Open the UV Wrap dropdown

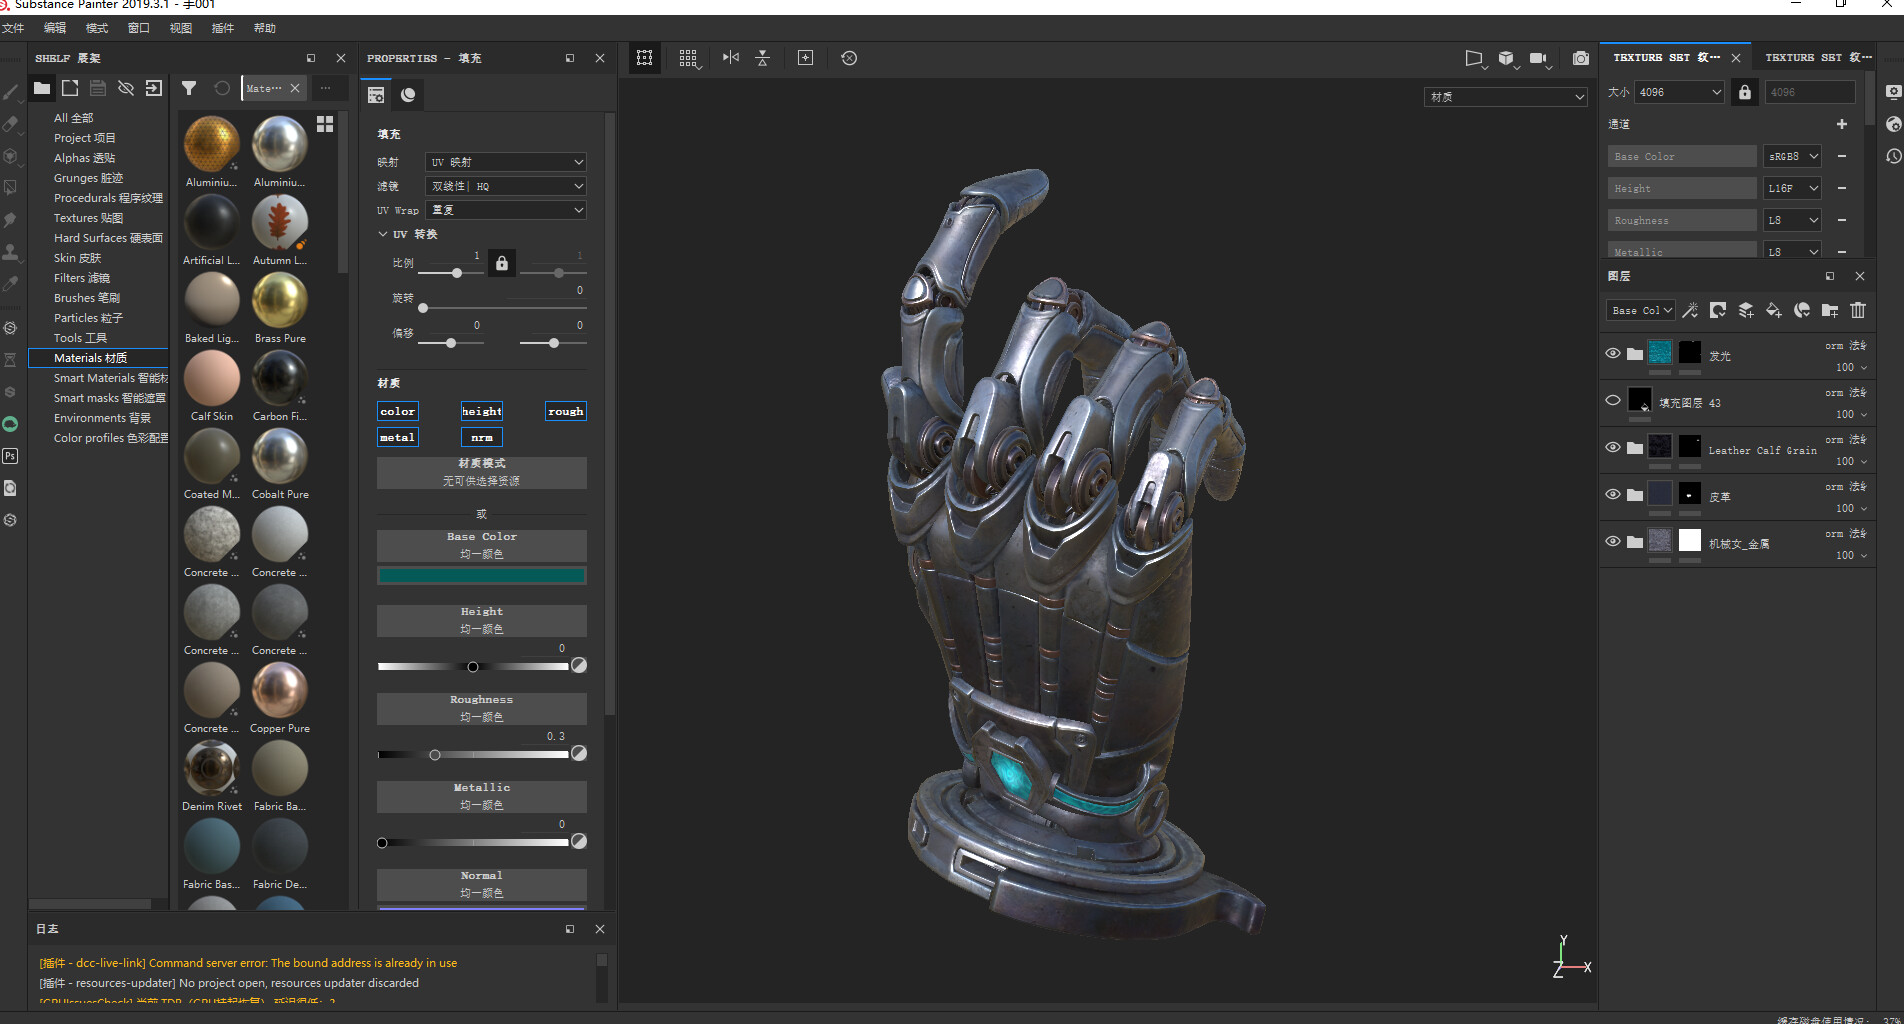pyautogui.click(x=506, y=210)
